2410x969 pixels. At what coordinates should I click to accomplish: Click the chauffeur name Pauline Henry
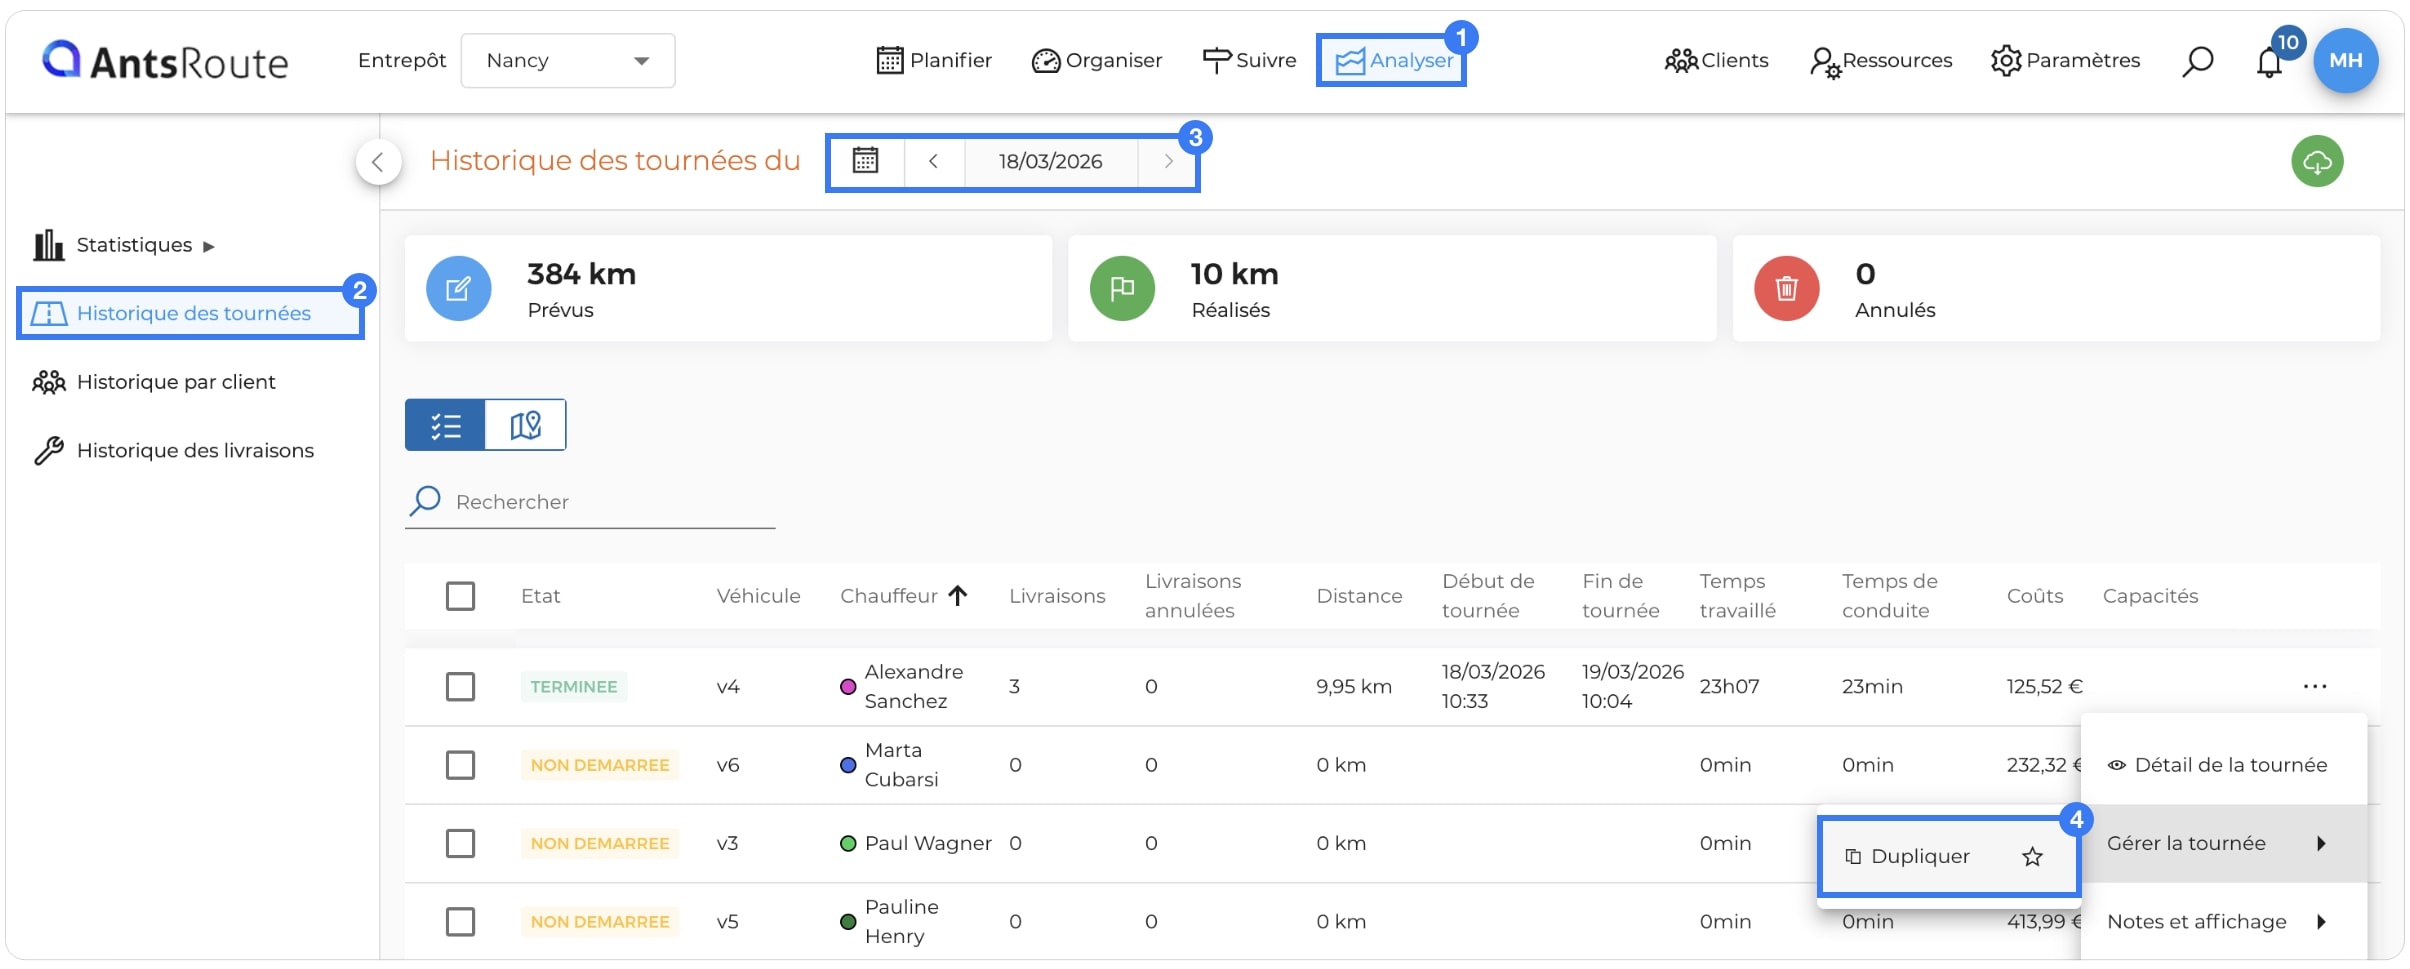pyautogui.click(x=902, y=921)
